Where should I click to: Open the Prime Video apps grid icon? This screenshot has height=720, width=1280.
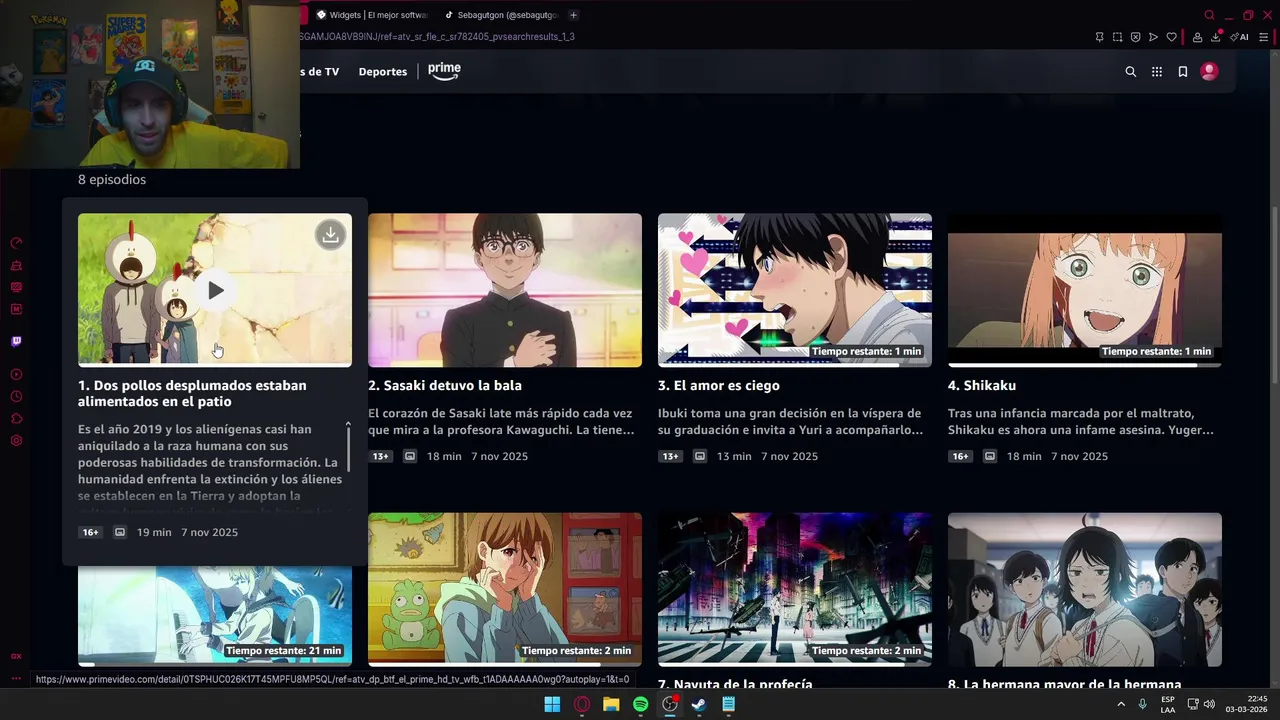click(x=1157, y=72)
